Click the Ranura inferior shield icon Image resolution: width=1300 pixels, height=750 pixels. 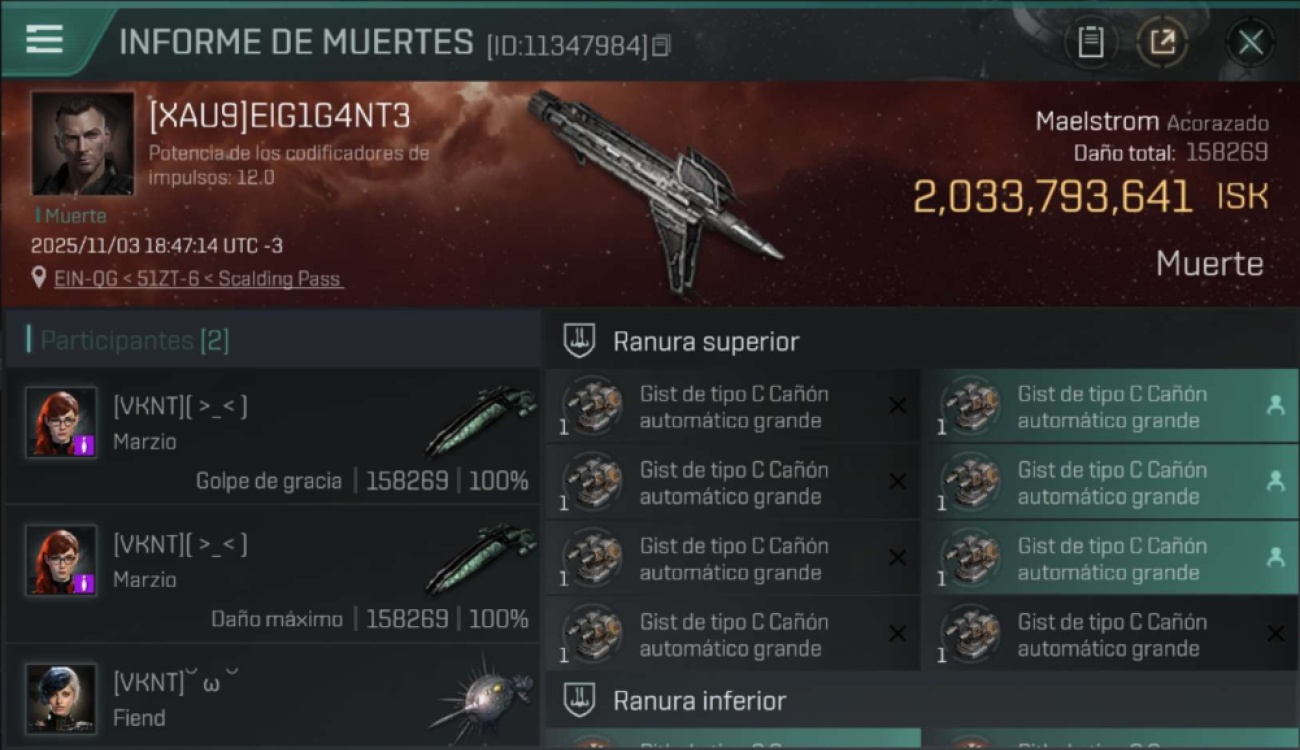(579, 700)
